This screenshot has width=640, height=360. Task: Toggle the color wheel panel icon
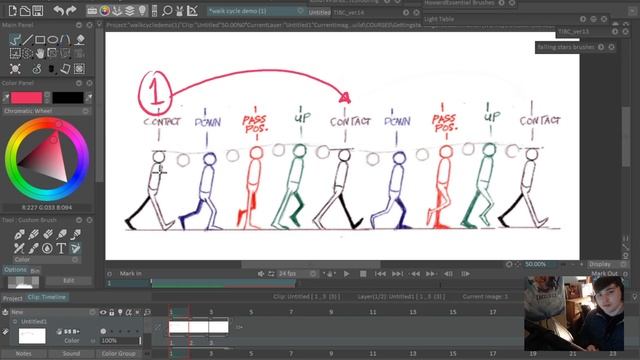tap(105, 11)
